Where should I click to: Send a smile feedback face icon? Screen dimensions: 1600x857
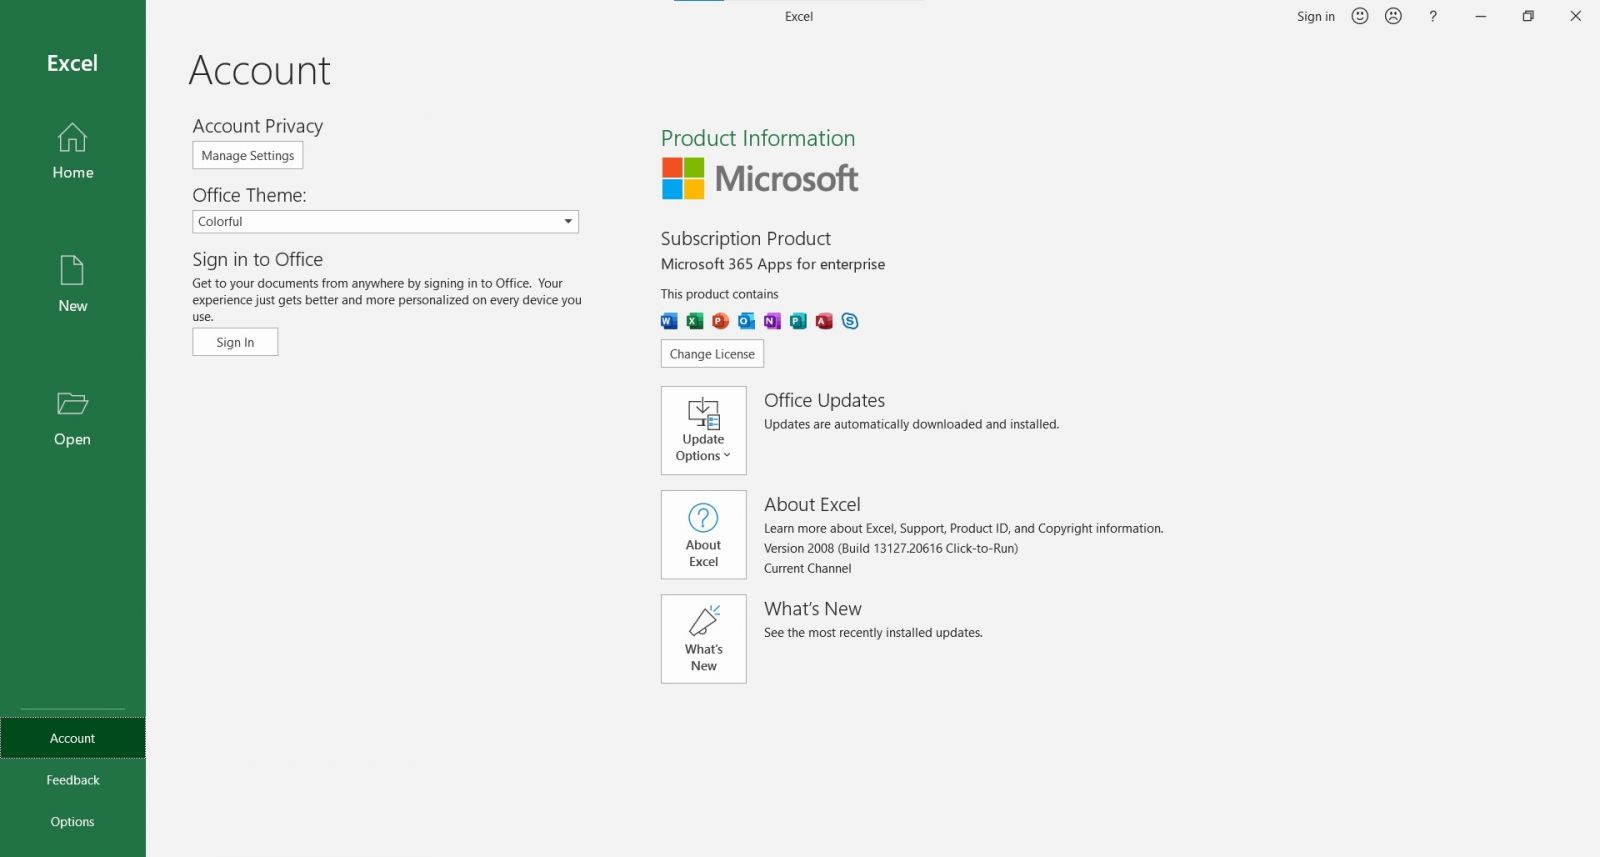coord(1360,16)
